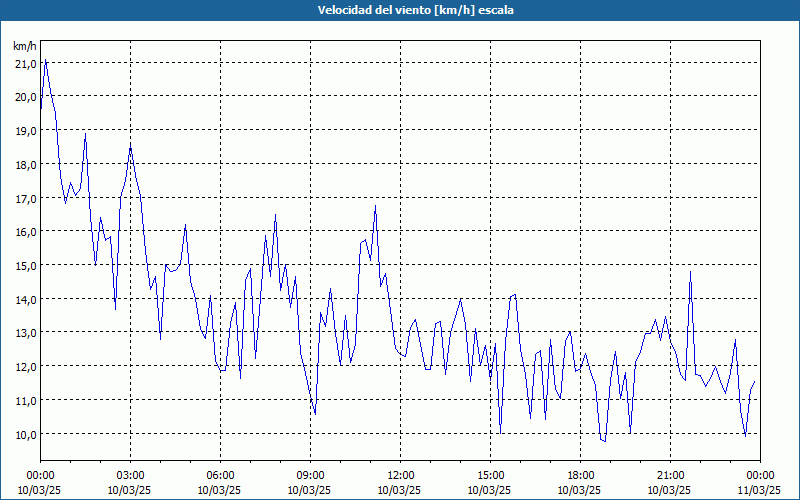The image size is (800, 500).
Task: Select the 16,0 y-axis value
Action: pos(27,232)
